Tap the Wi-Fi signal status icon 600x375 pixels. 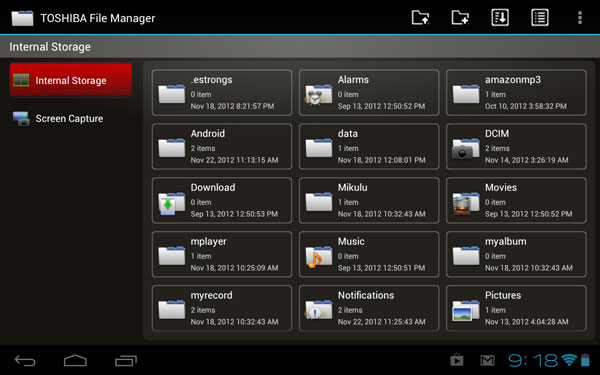569,360
